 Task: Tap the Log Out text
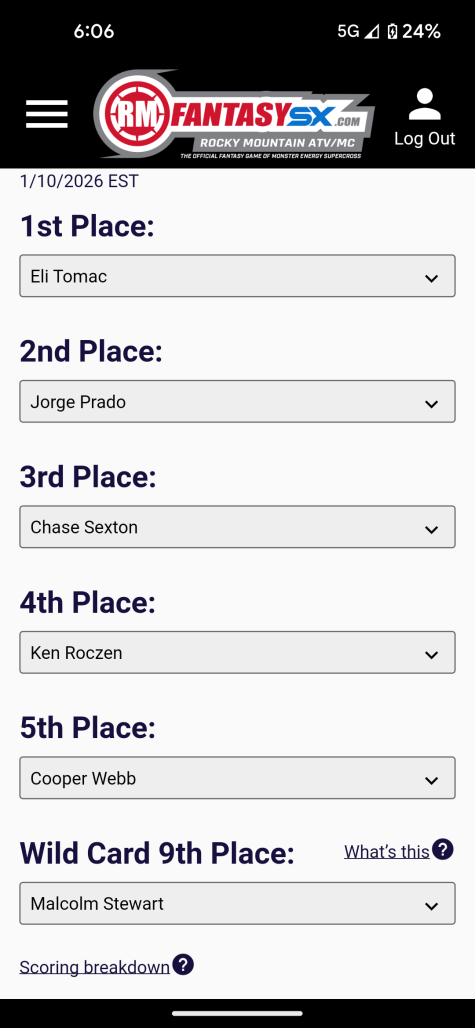(x=425, y=138)
